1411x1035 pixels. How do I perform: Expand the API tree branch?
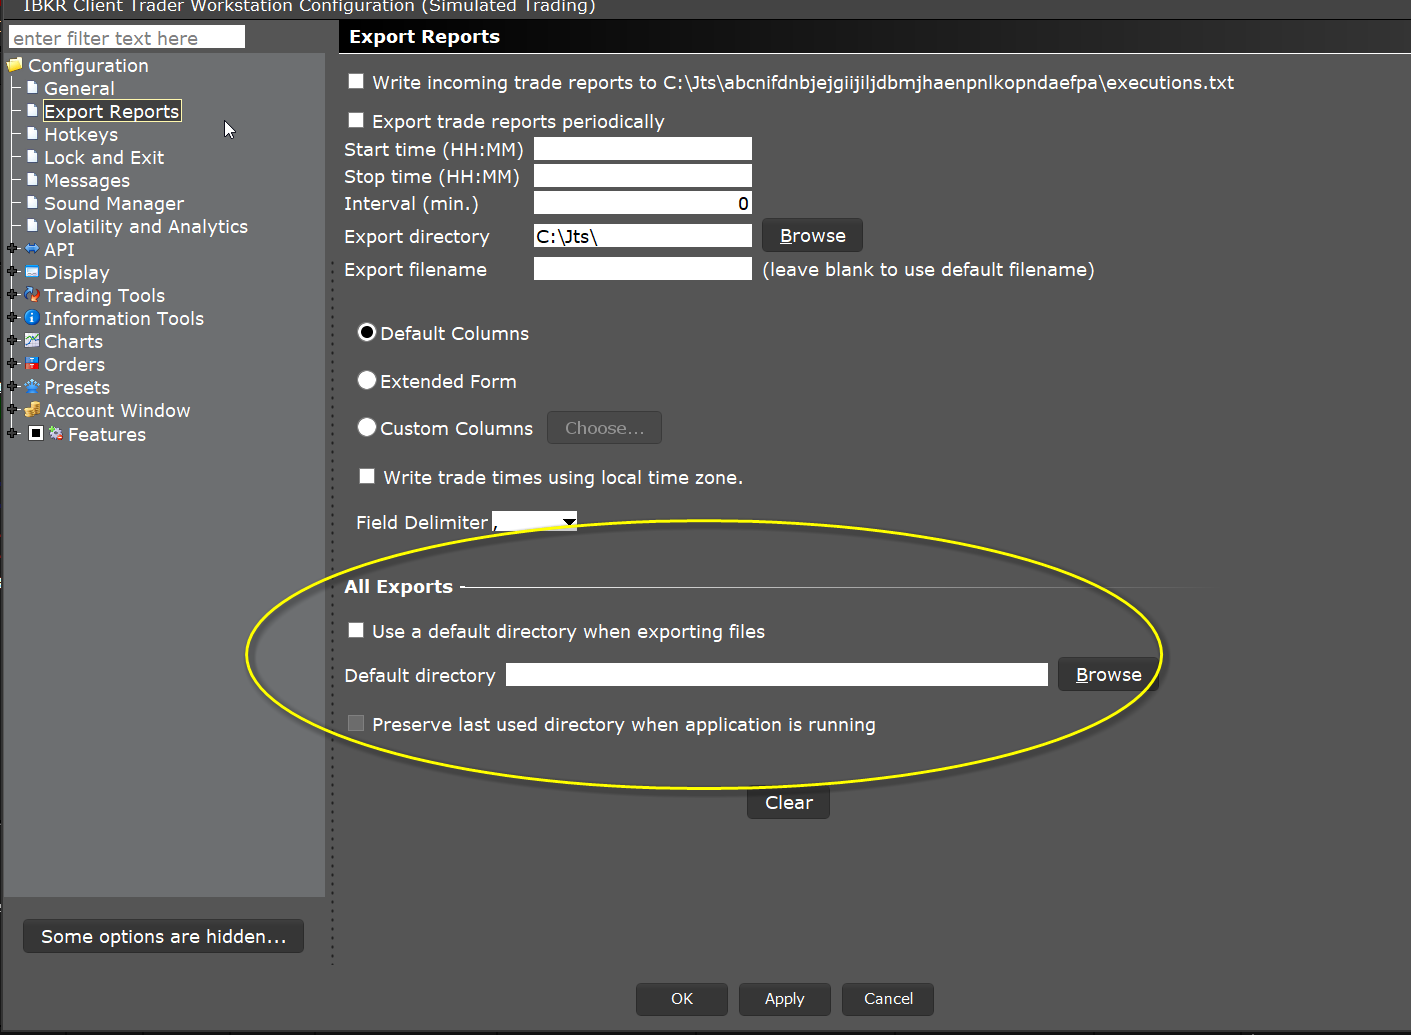pyautogui.click(x=14, y=249)
